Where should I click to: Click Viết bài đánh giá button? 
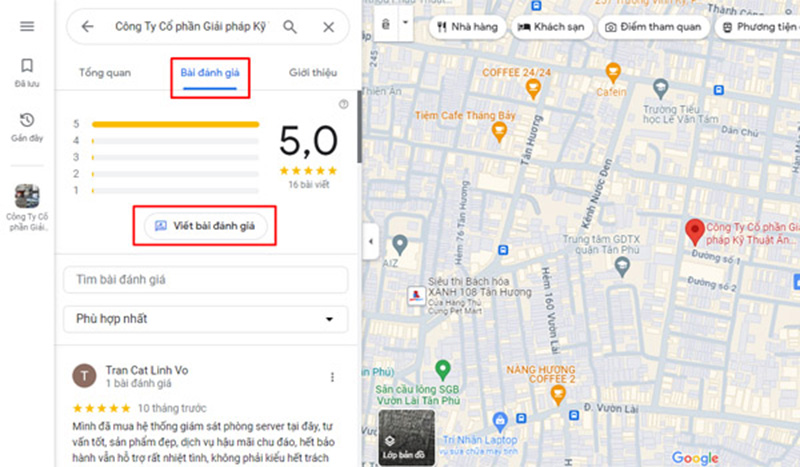(205, 226)
